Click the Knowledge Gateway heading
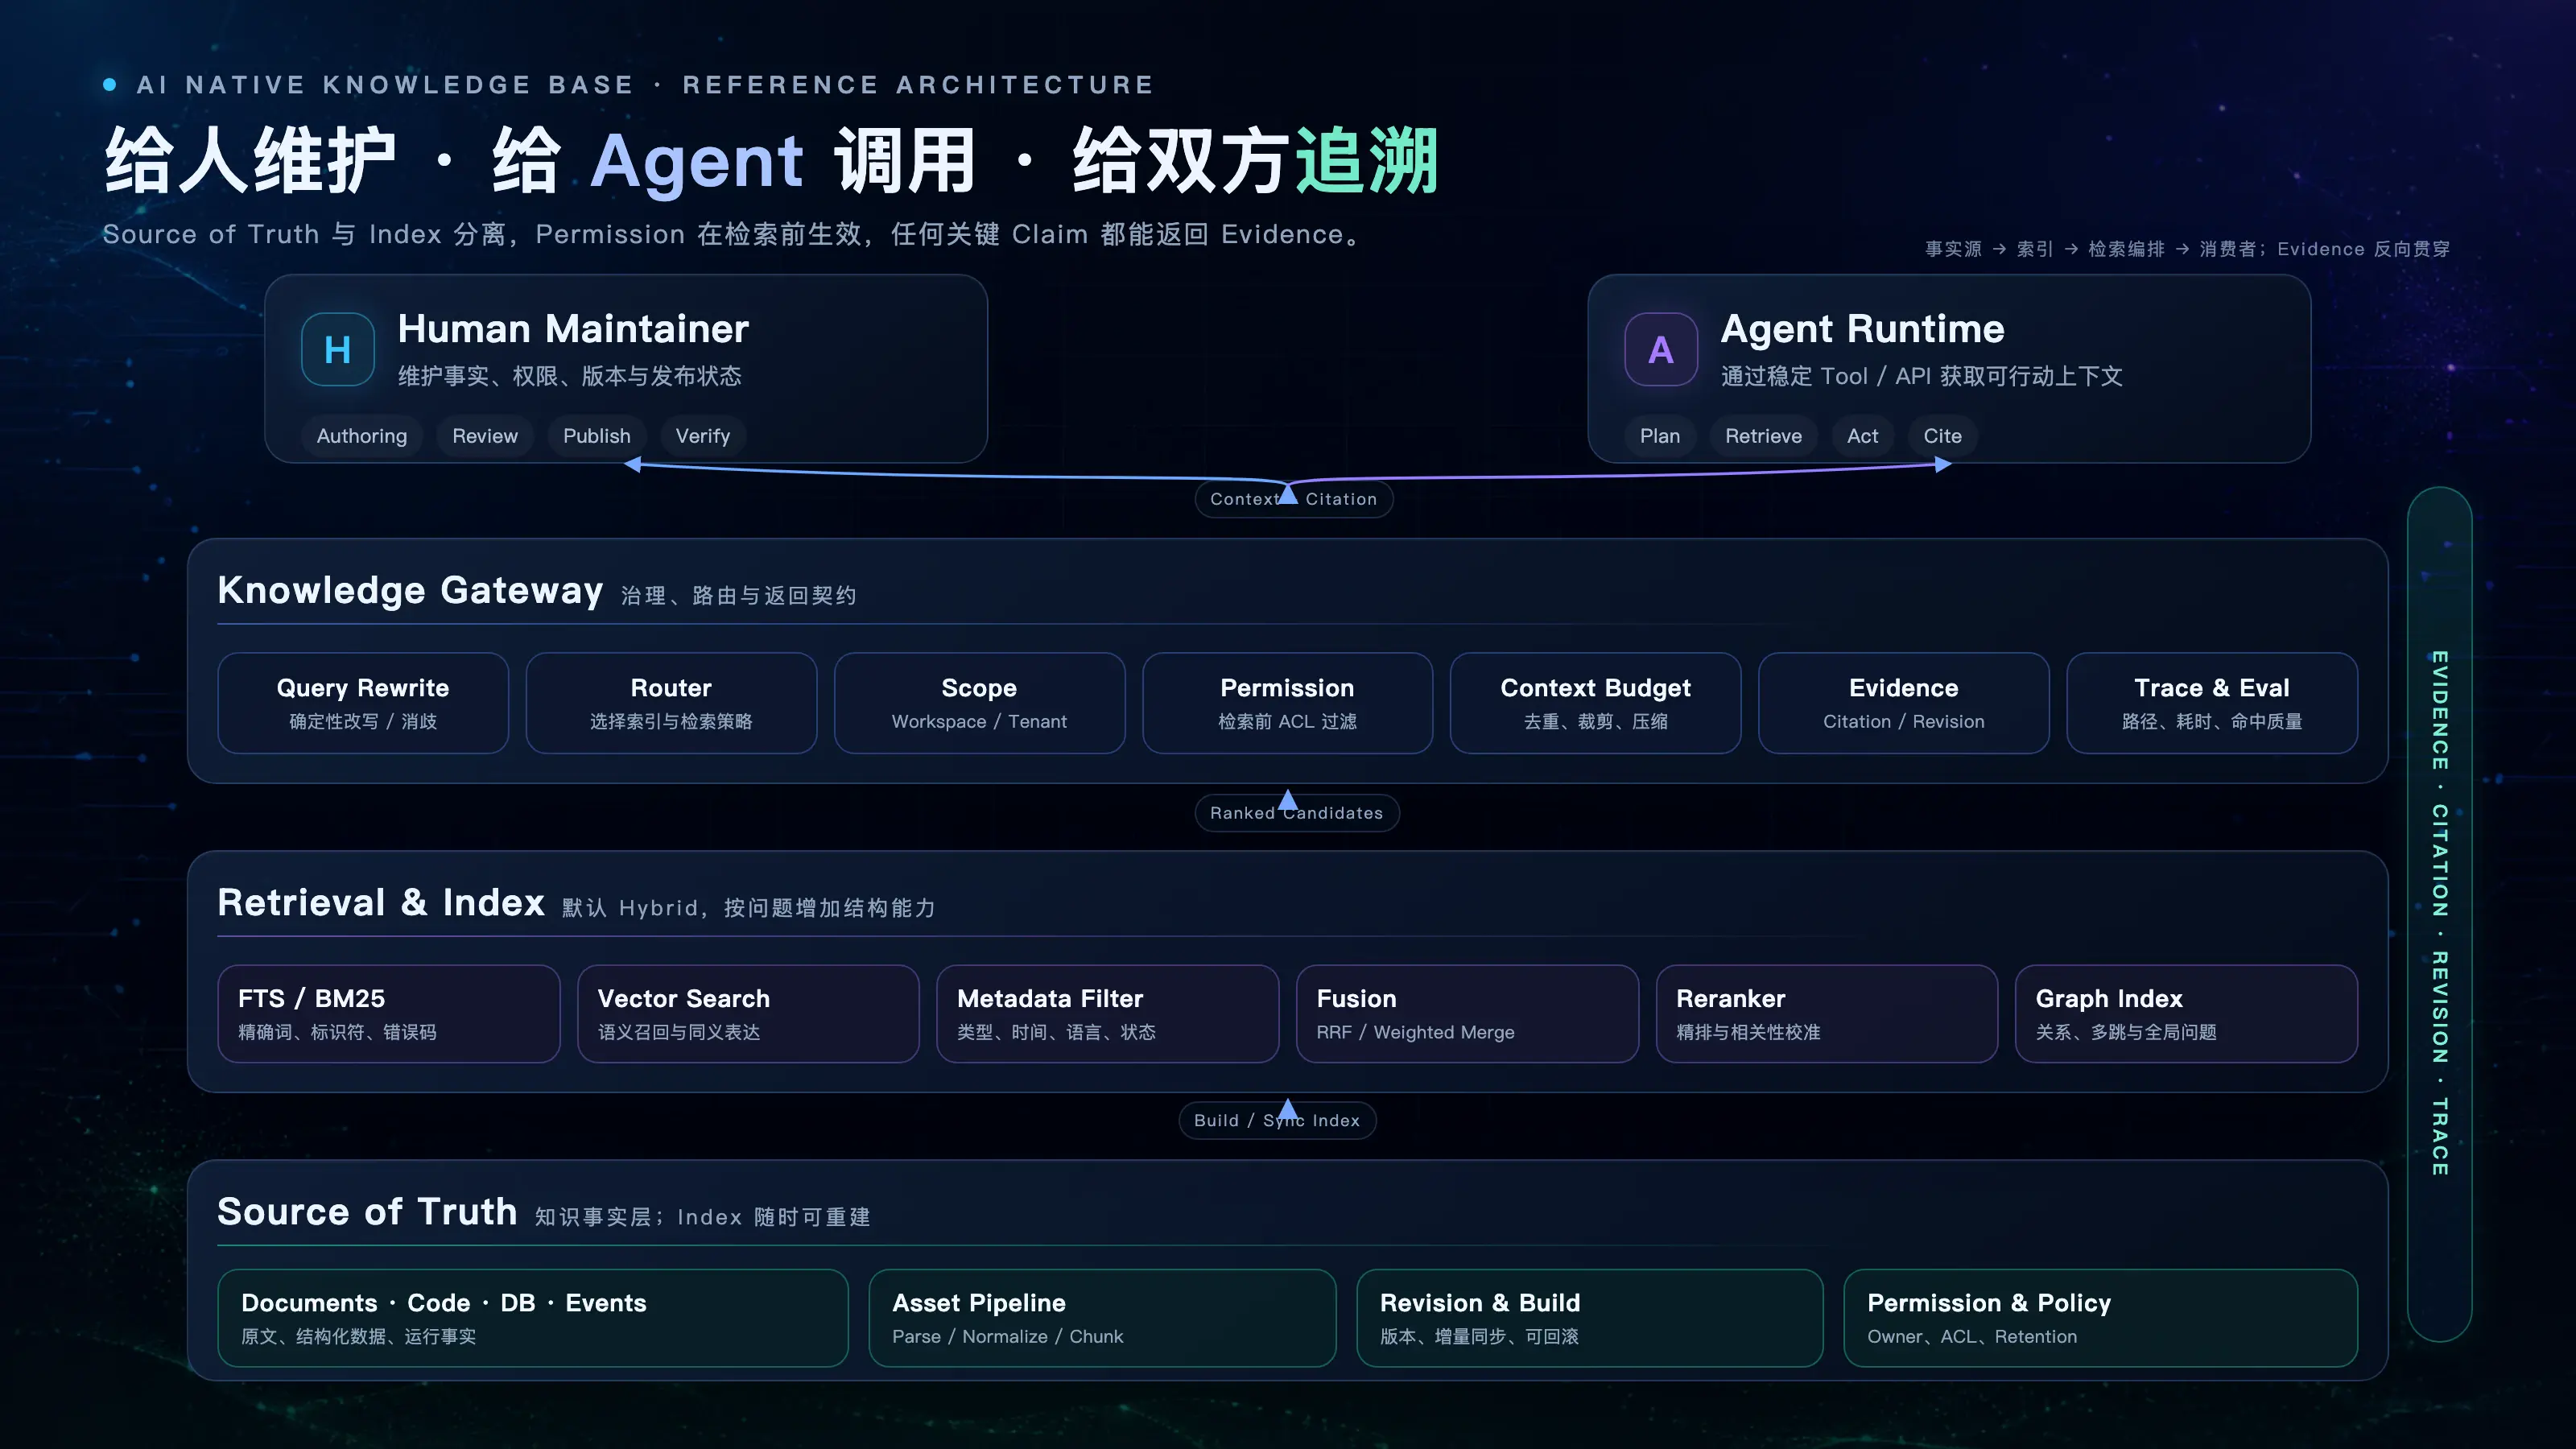 410,590
